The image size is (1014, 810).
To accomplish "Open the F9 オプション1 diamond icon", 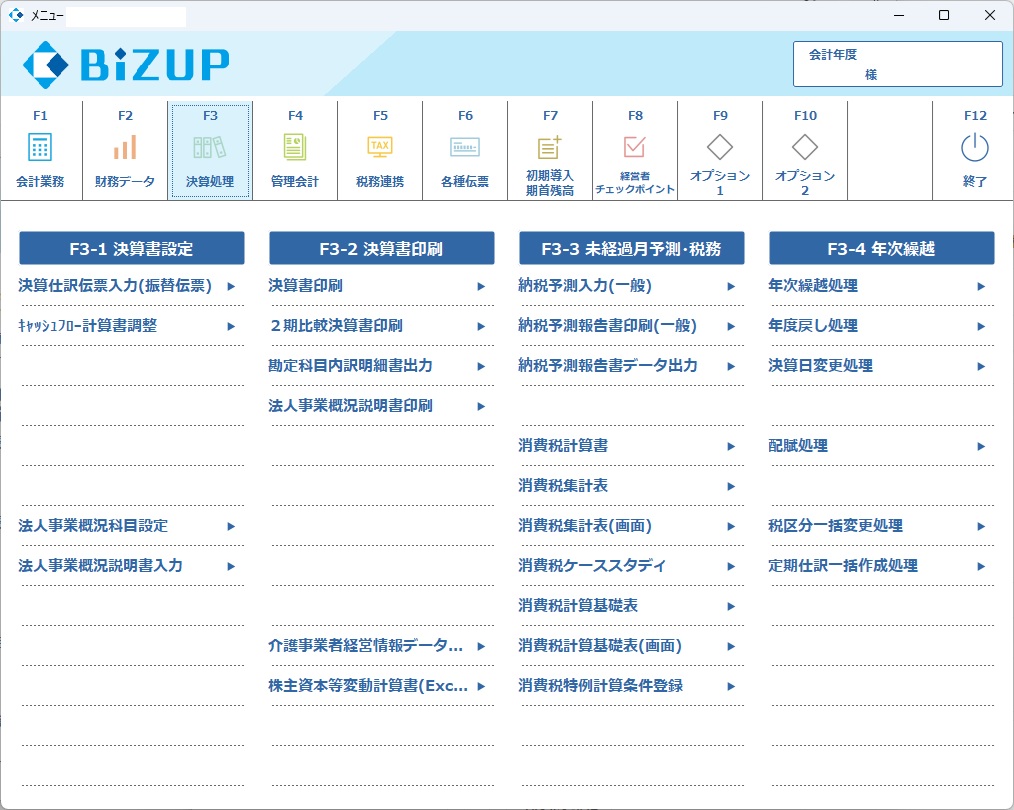I will 720,147.
